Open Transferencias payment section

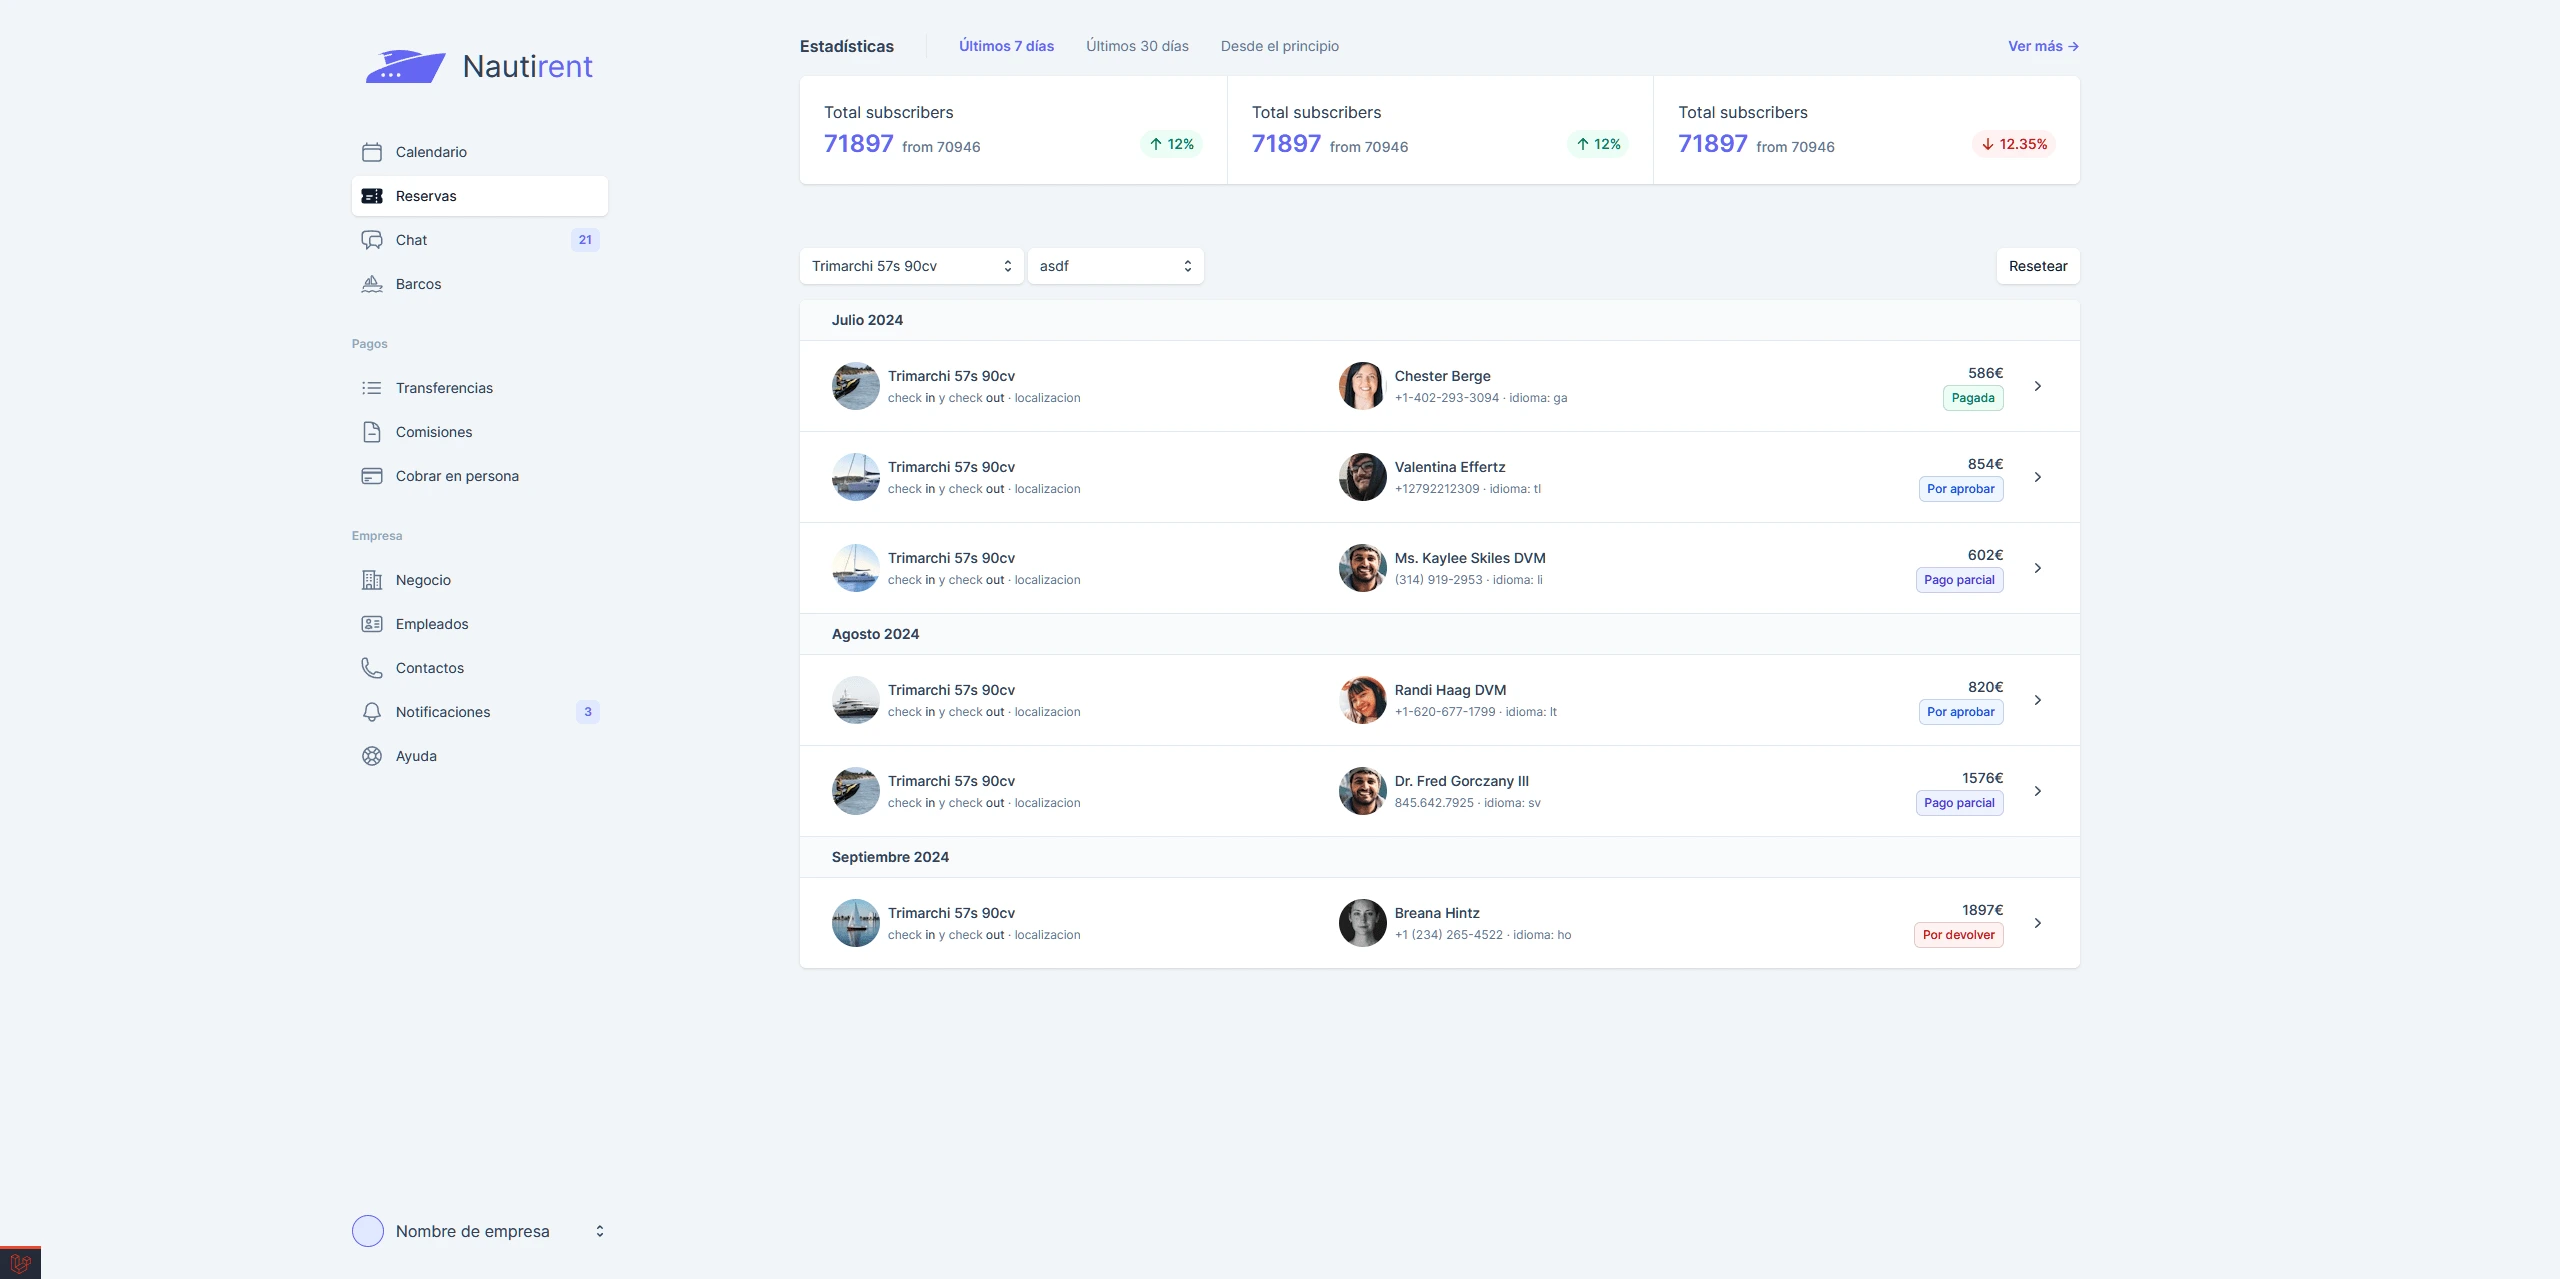[442, 389]
